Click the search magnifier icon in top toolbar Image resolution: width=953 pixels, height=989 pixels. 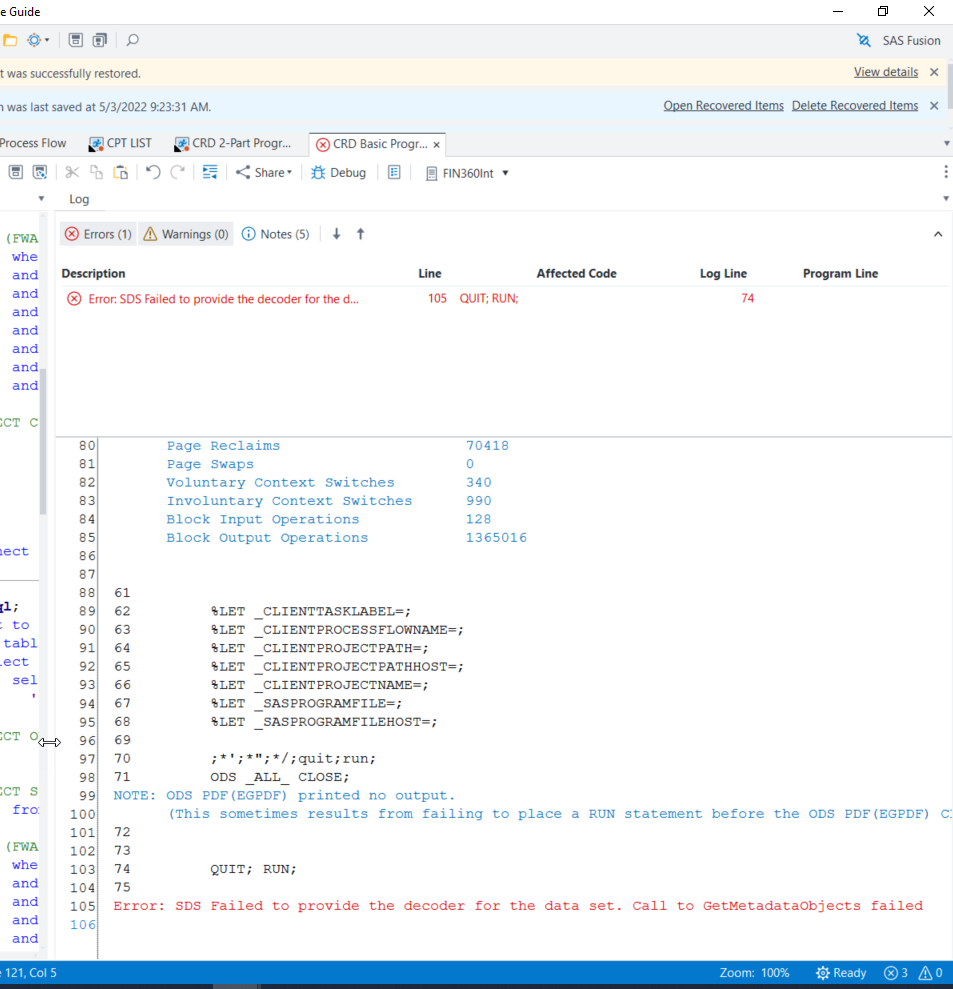click(133, 40)
